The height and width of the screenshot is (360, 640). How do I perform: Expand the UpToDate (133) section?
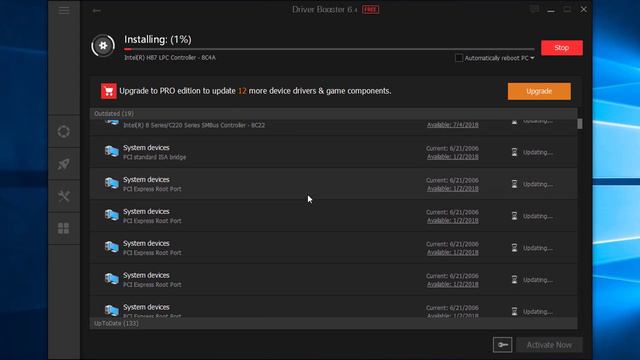point(333,323)
